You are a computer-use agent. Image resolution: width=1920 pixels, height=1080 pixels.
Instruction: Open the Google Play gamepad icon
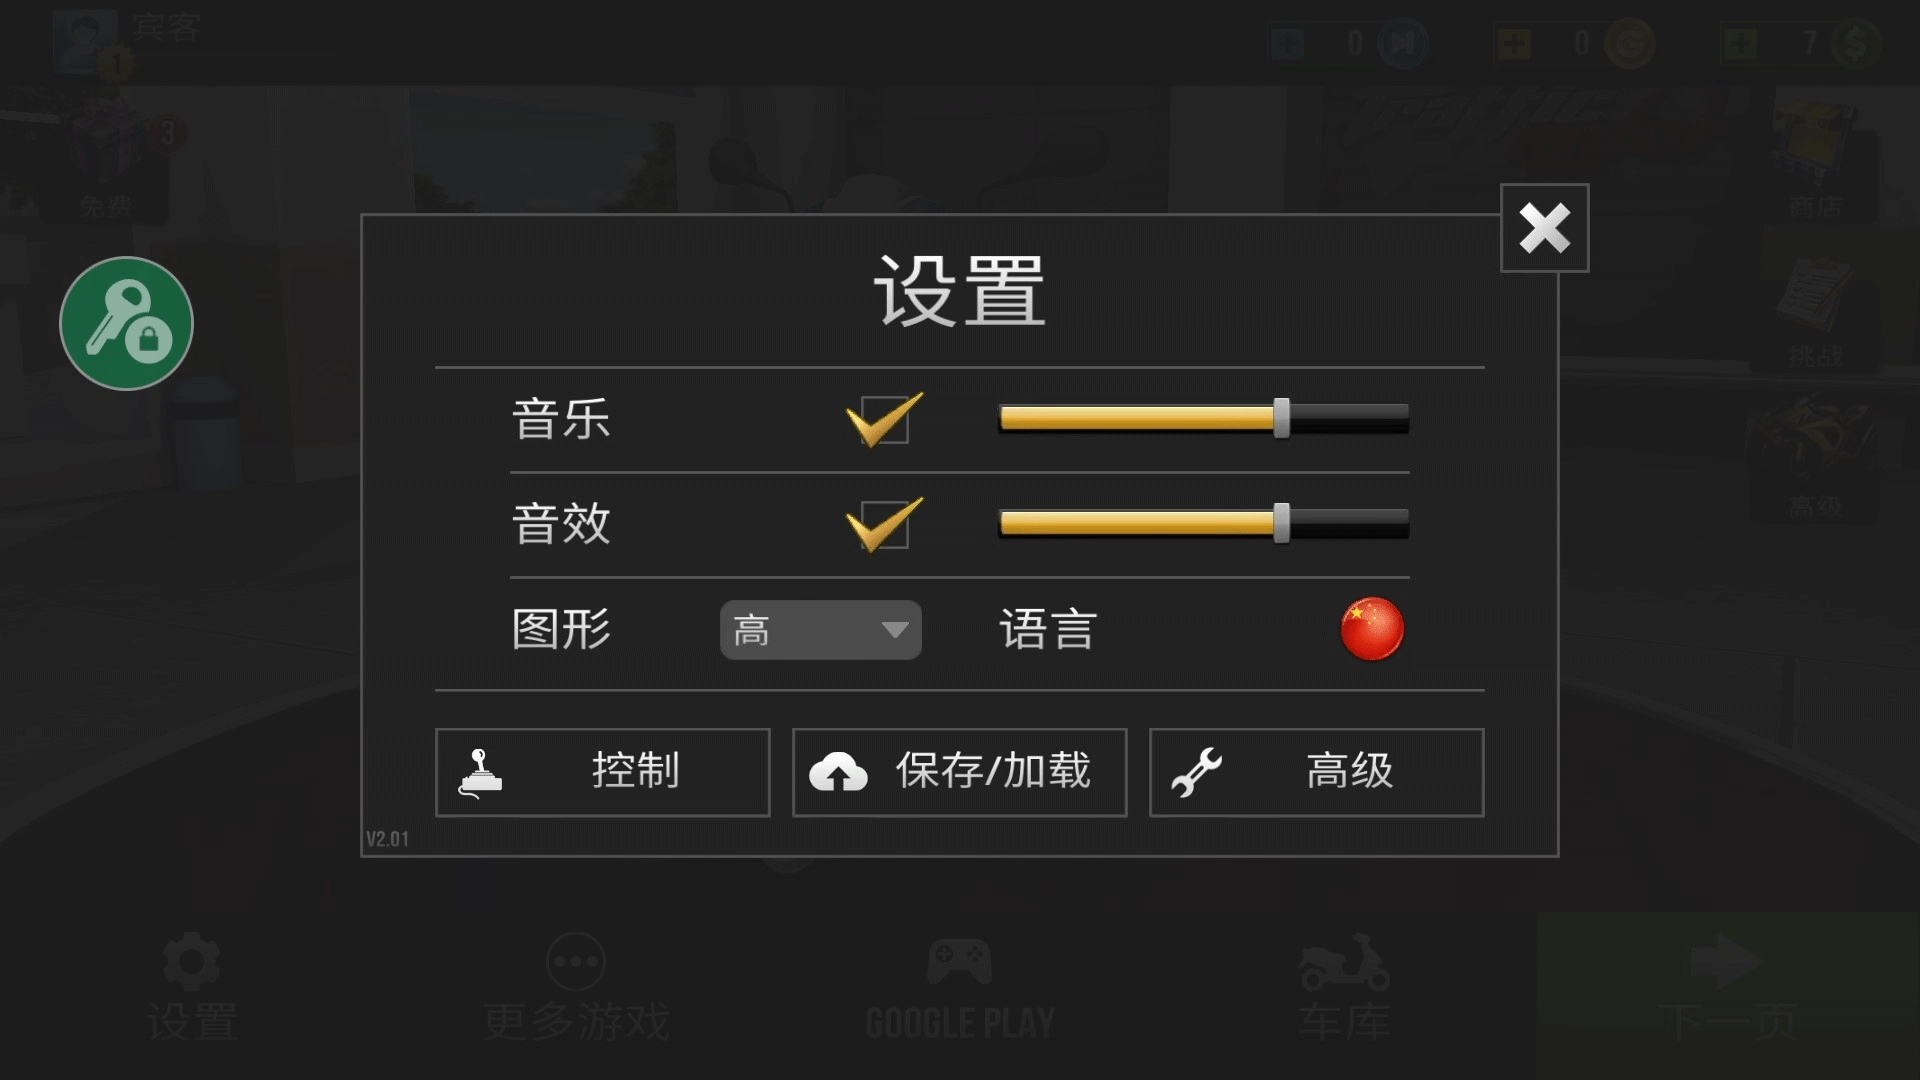click(x=959, y=961)
